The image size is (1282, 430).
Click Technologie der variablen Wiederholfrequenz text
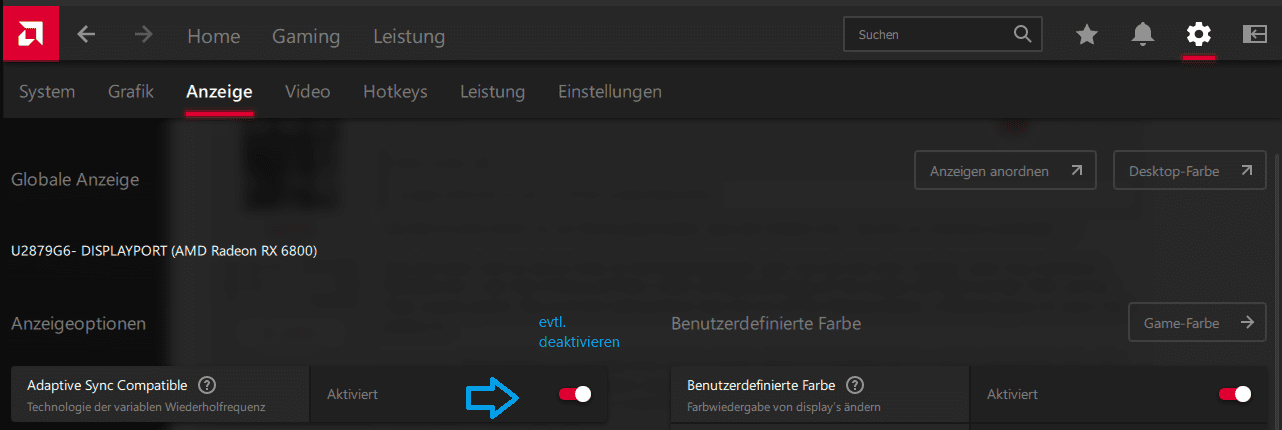click(146, 407)
